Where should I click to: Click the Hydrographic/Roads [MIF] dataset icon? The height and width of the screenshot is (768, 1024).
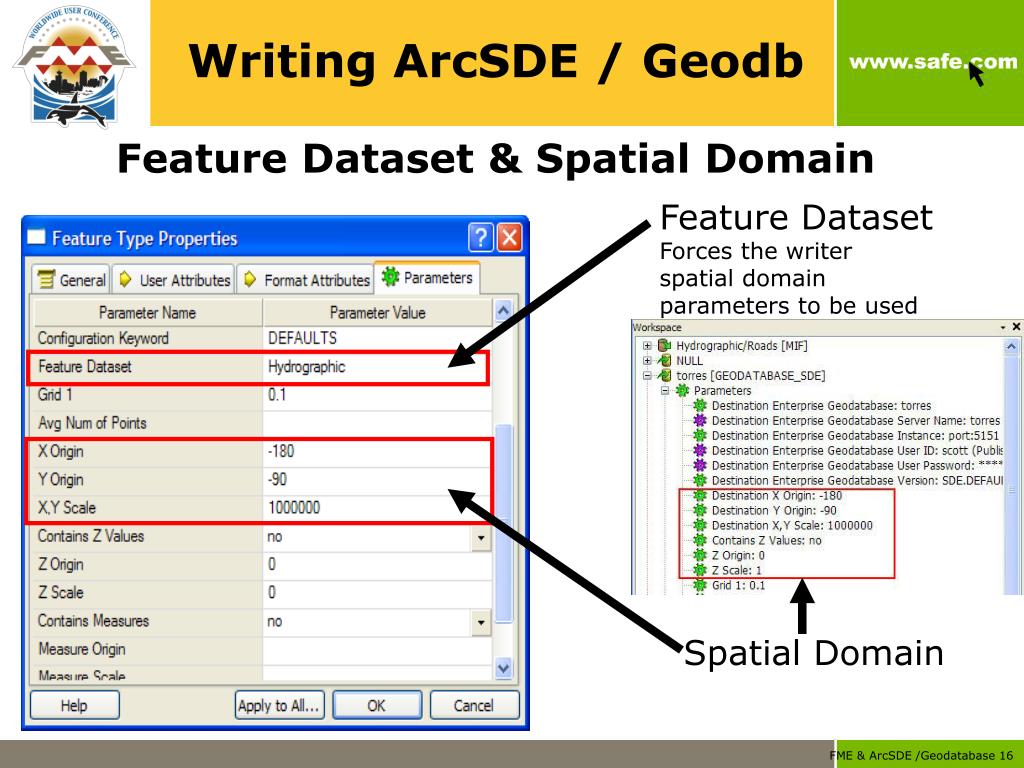(x=664, y=345)
